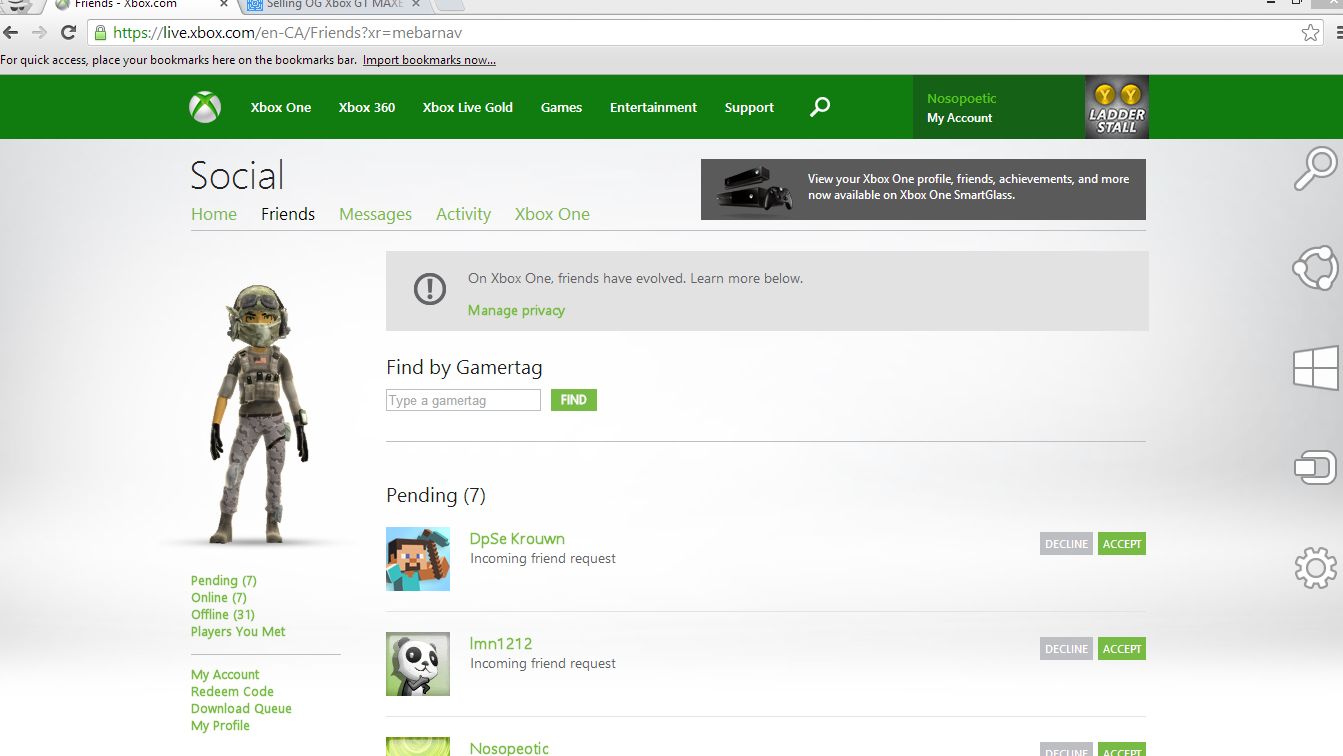Image resolution: width=1343 pixels, height=756 pixels.
Task: Accept DpSe Krouwn's friend request
Action: coord(1122,544)
